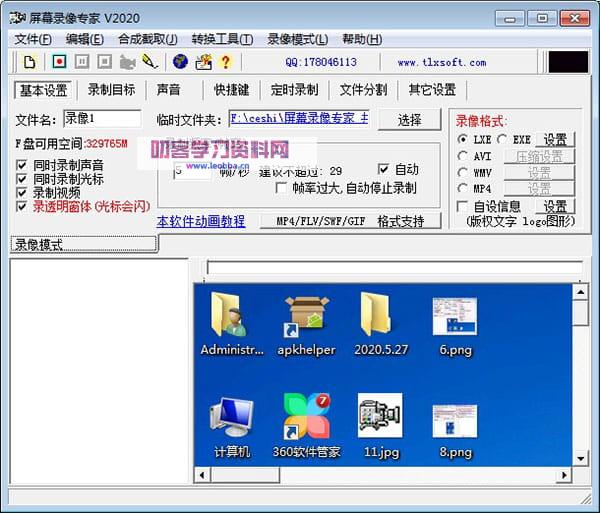Click the 360软件管家 icon in preview
Viewport: 600px width, 513px height.
[307, 416]
